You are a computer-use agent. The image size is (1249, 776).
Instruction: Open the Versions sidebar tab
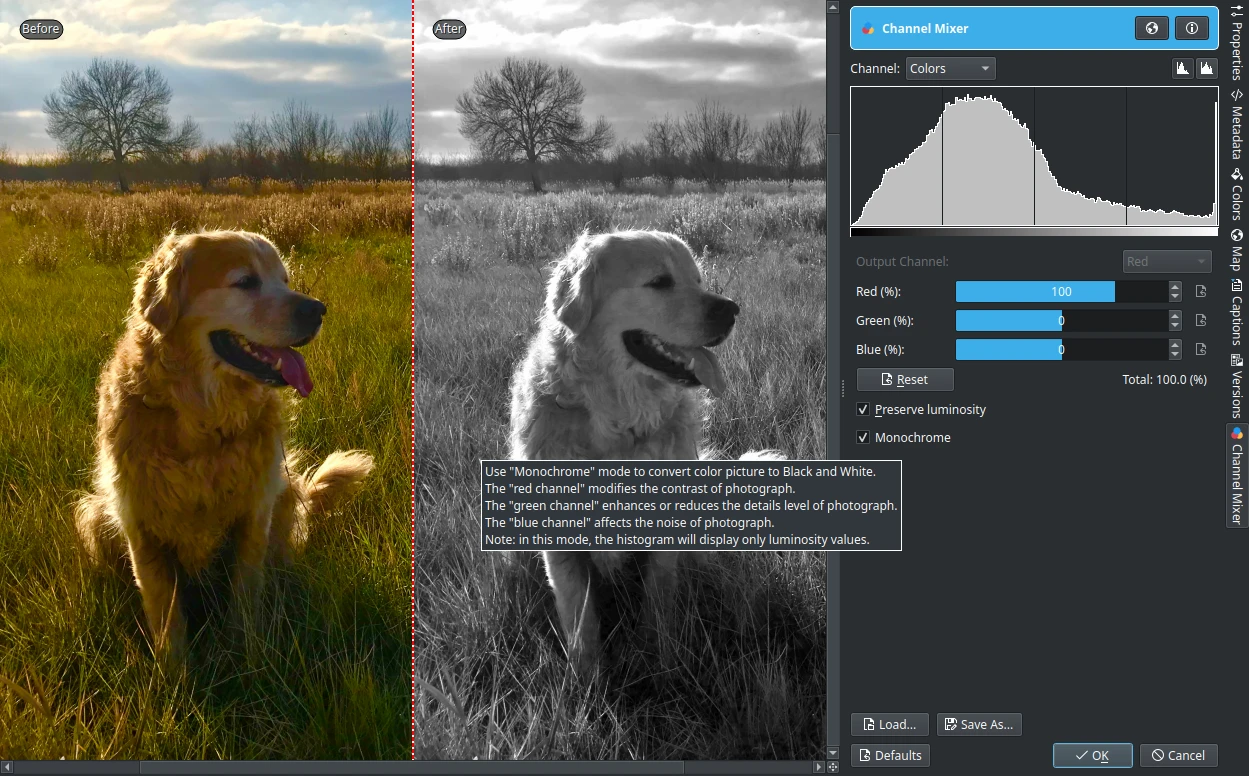tap(1237, 386)
